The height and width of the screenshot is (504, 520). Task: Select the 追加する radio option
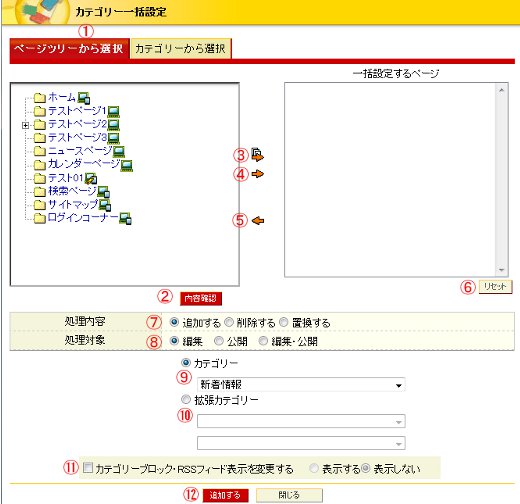[x=174, y=322]
